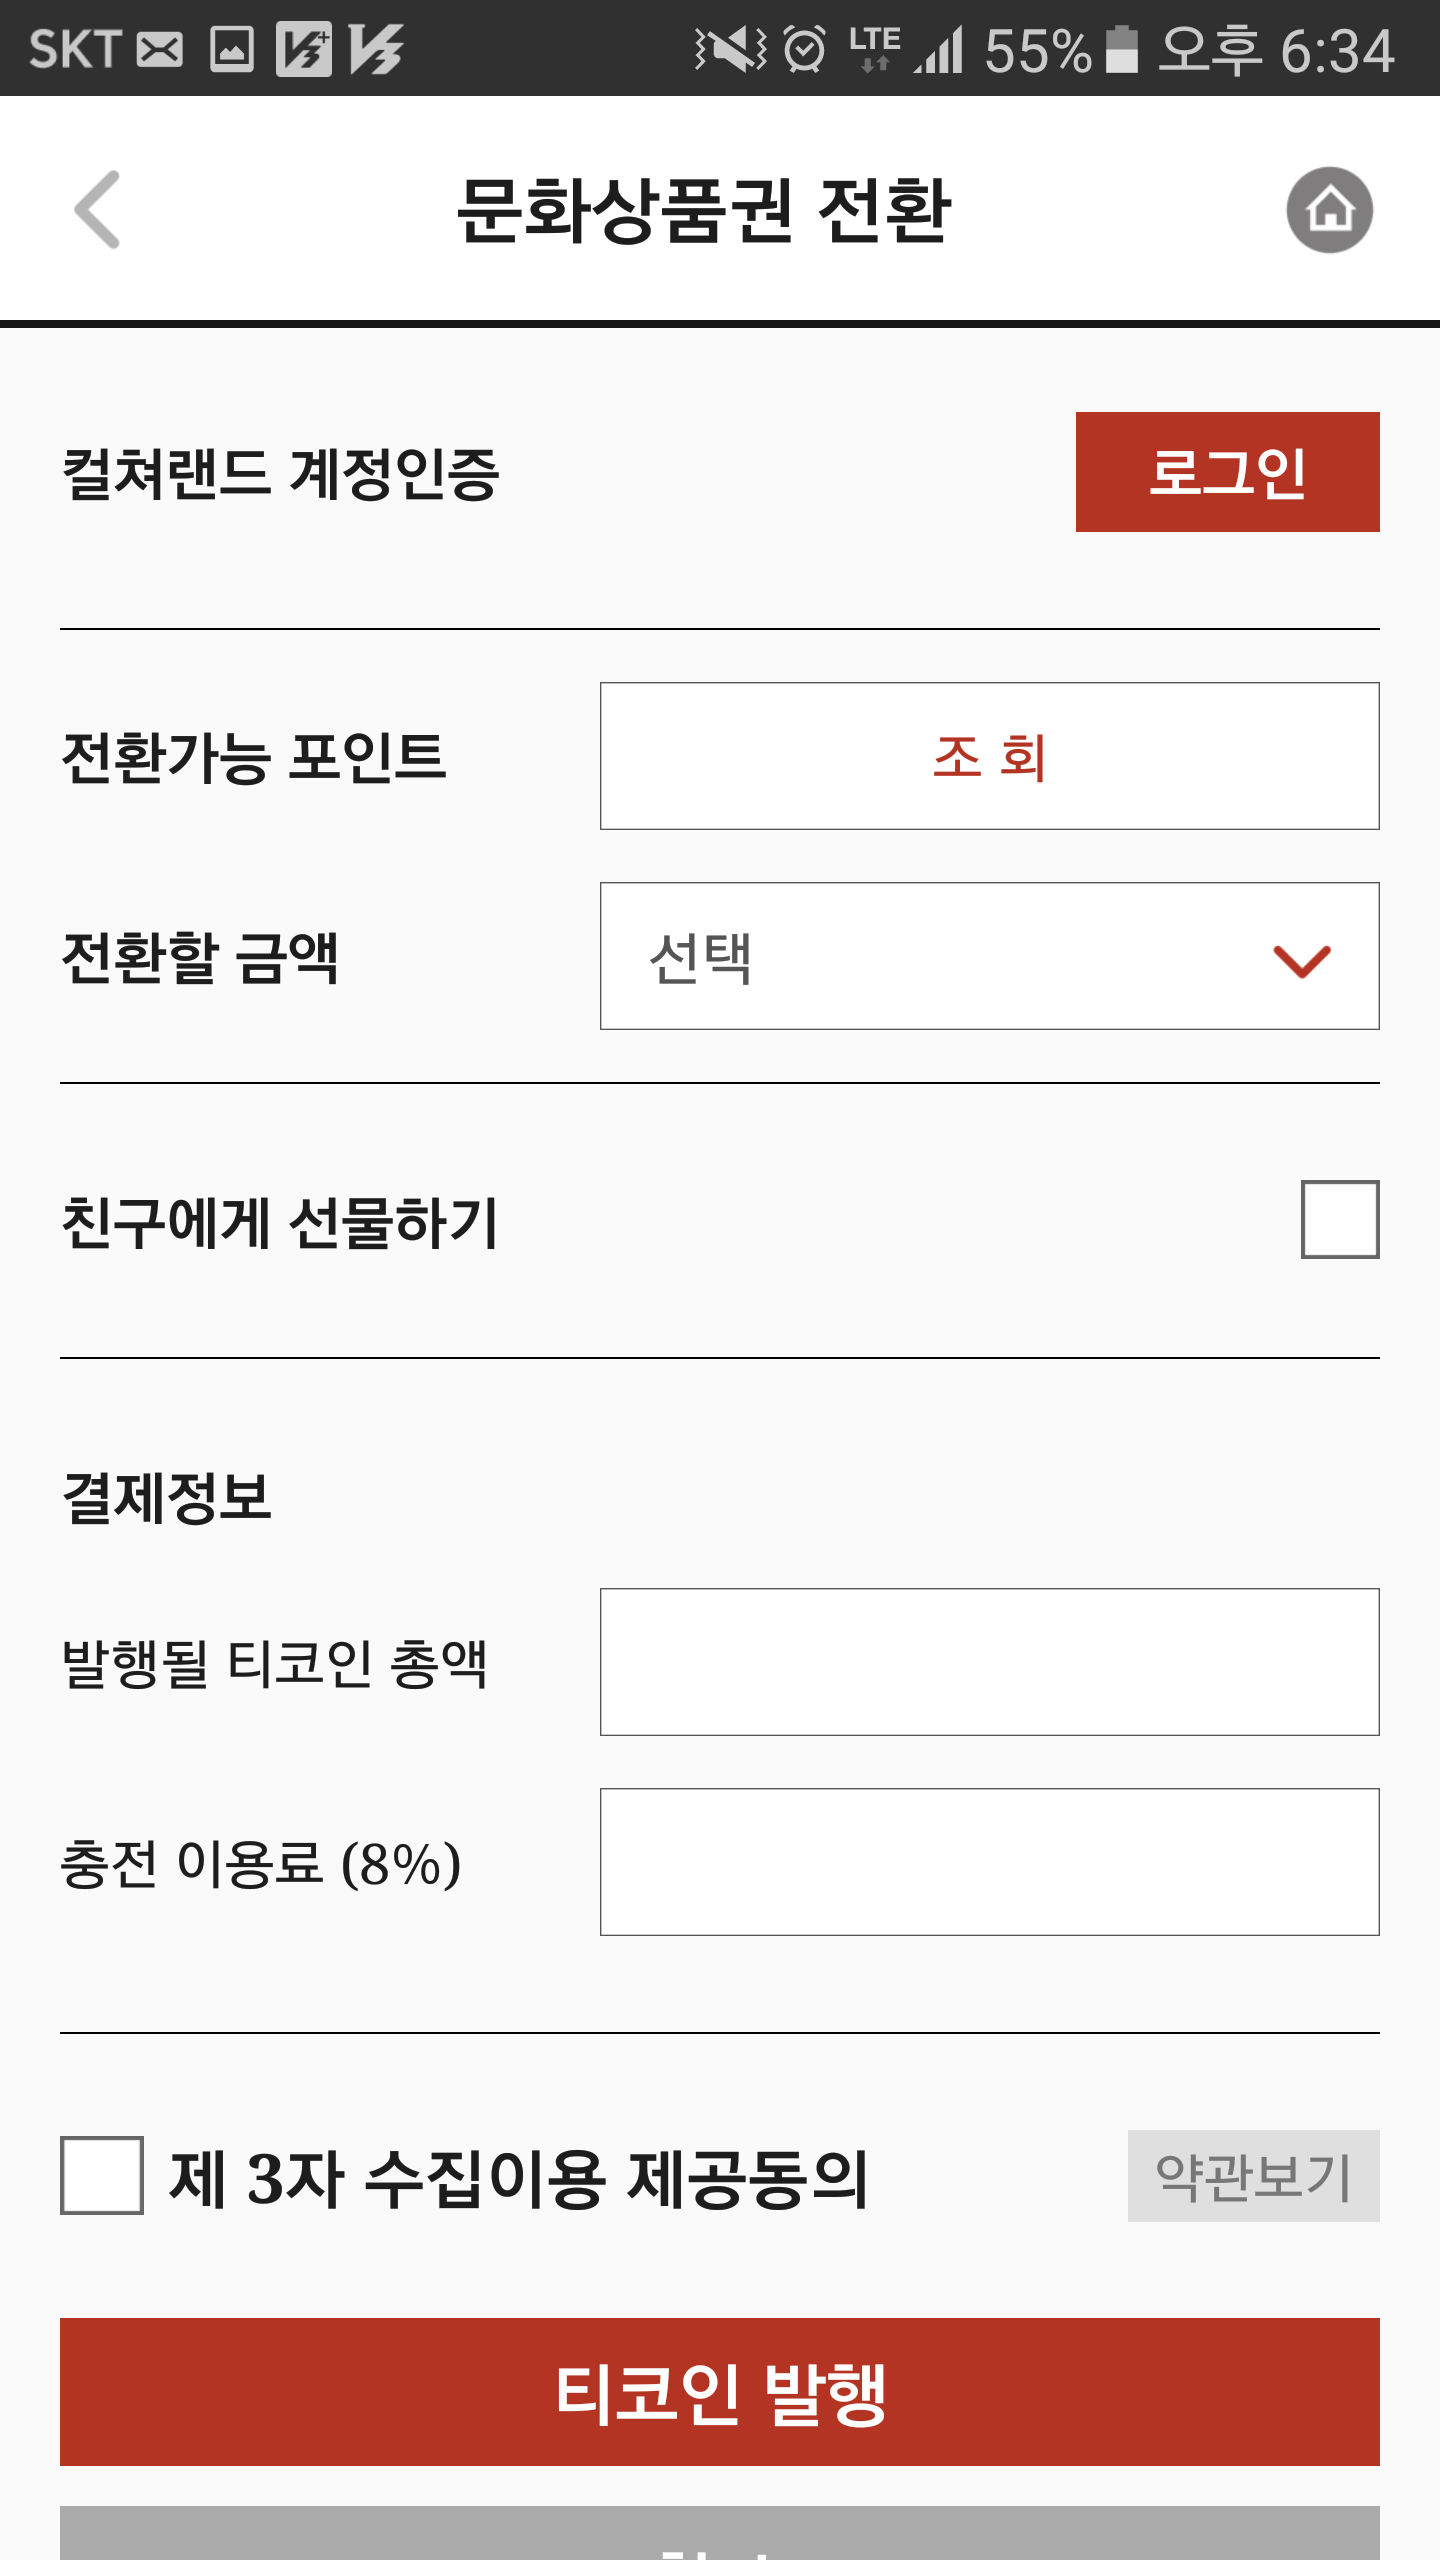Tap the 문화상품권 전환 page title
The image size is (1440, 2560).
tap(704, 210)
